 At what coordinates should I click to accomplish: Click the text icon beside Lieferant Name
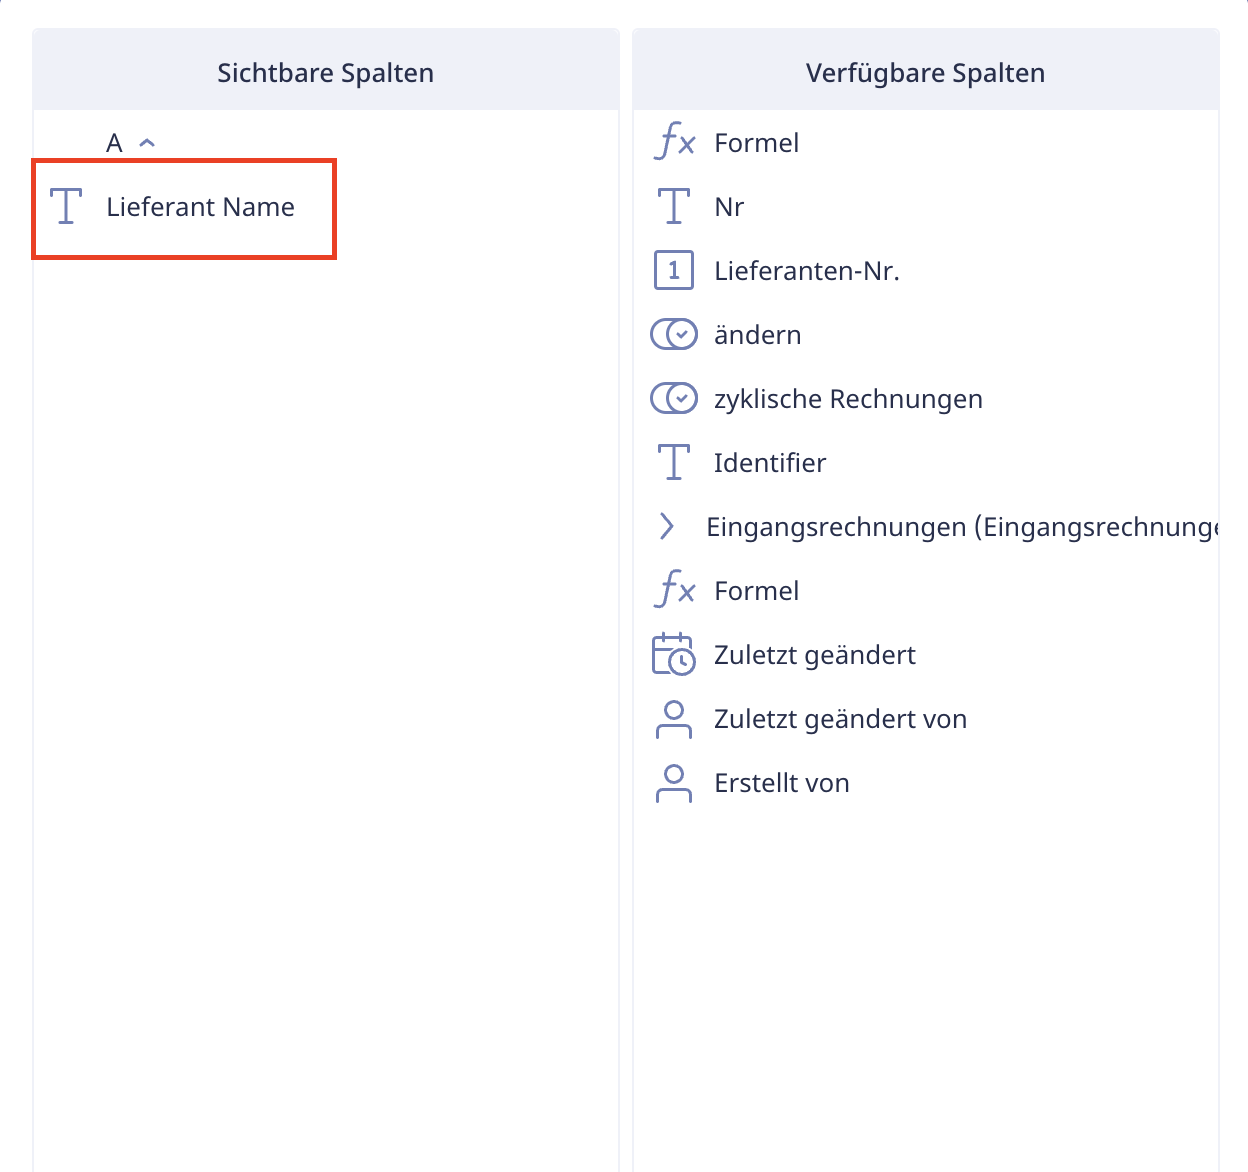[66, 207]
